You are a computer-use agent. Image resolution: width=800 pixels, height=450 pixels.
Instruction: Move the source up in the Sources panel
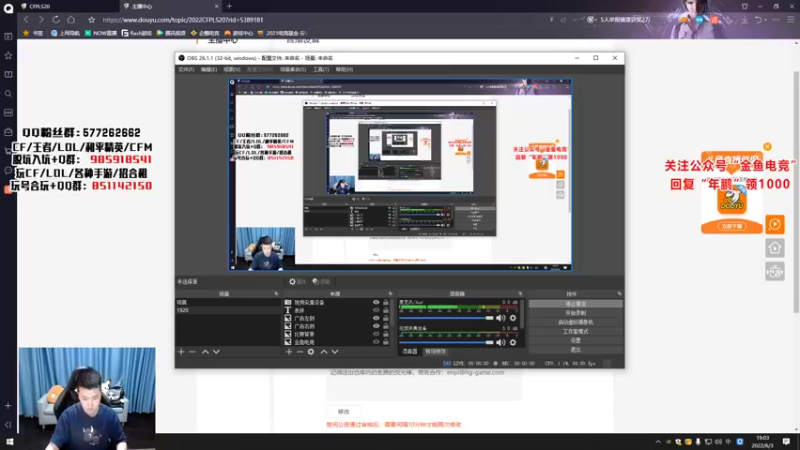pos(323,352)
